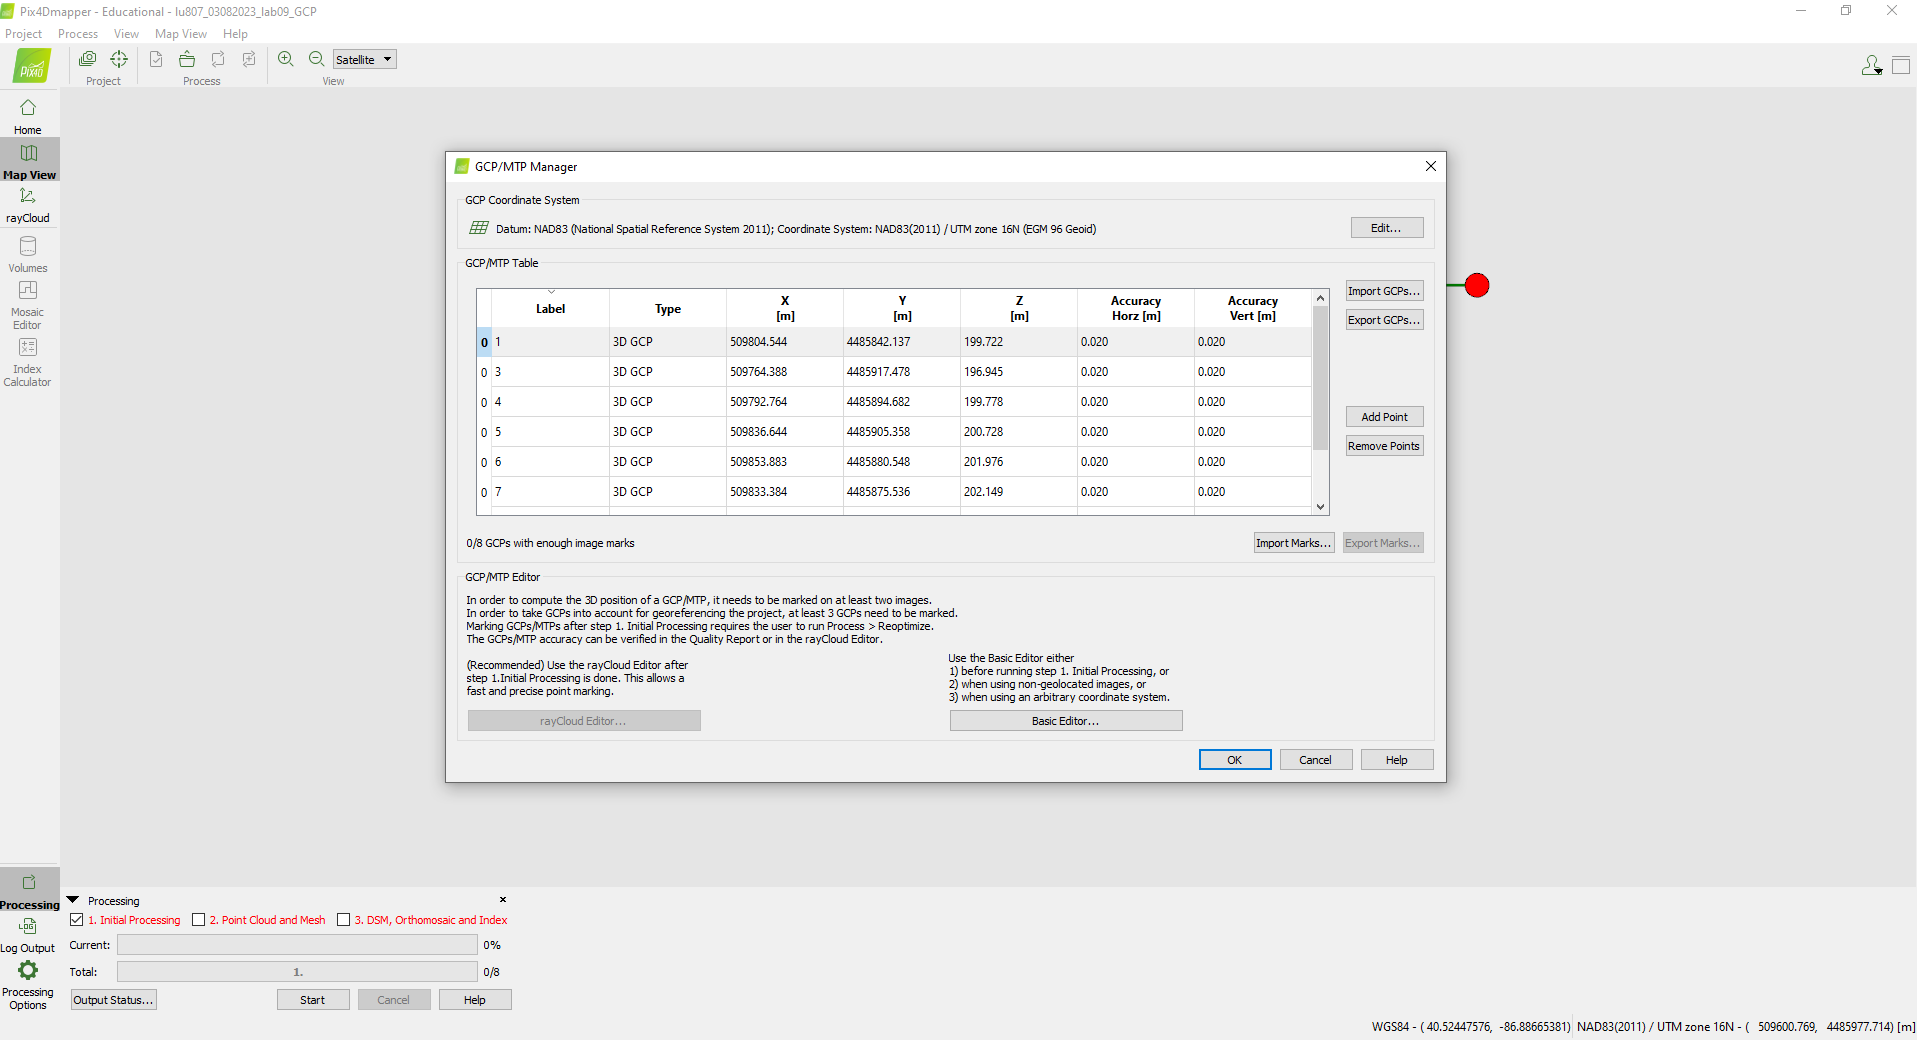1917x1040 pixels.
Task: Click Help in the GCP/MTP Manager dialog
Action: pos(1397,760)
